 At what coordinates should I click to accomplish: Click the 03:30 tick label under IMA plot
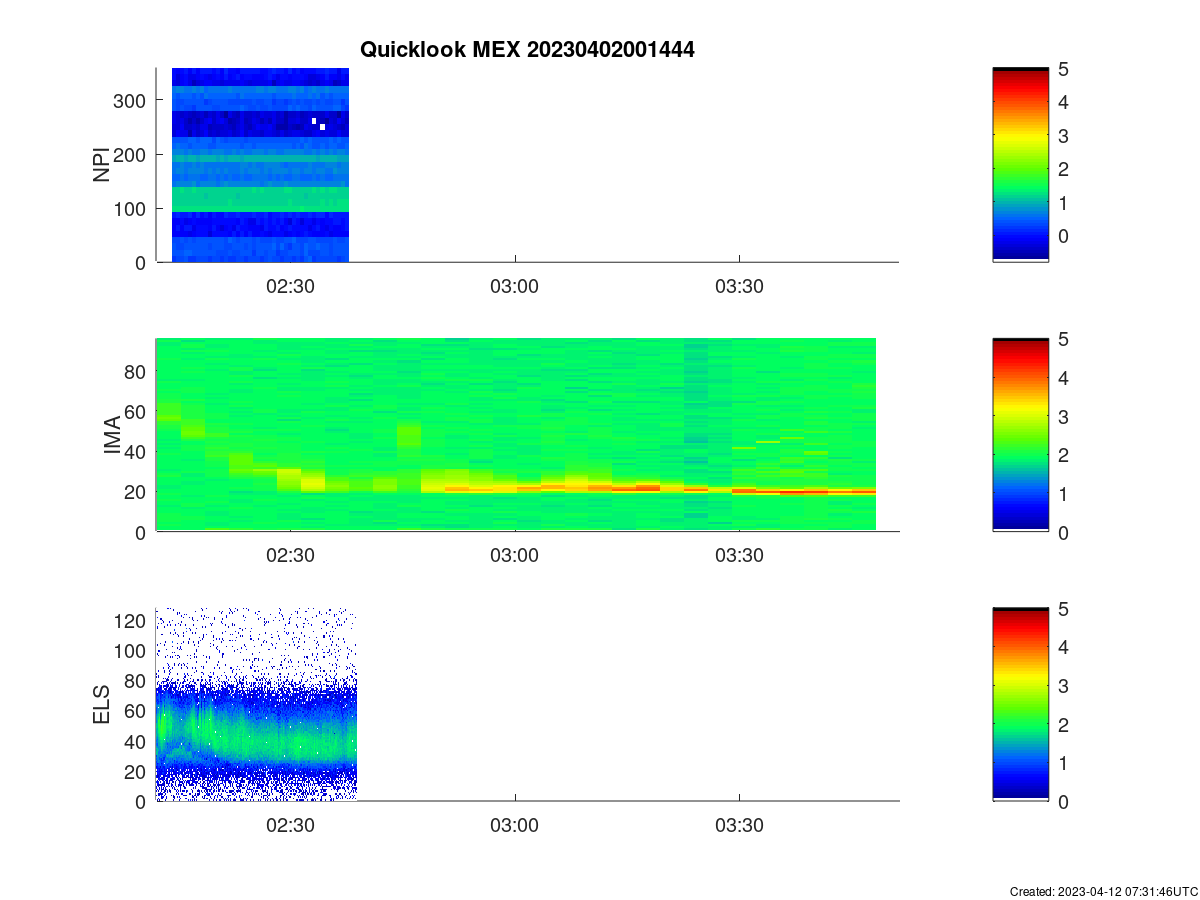coord(739,556)
